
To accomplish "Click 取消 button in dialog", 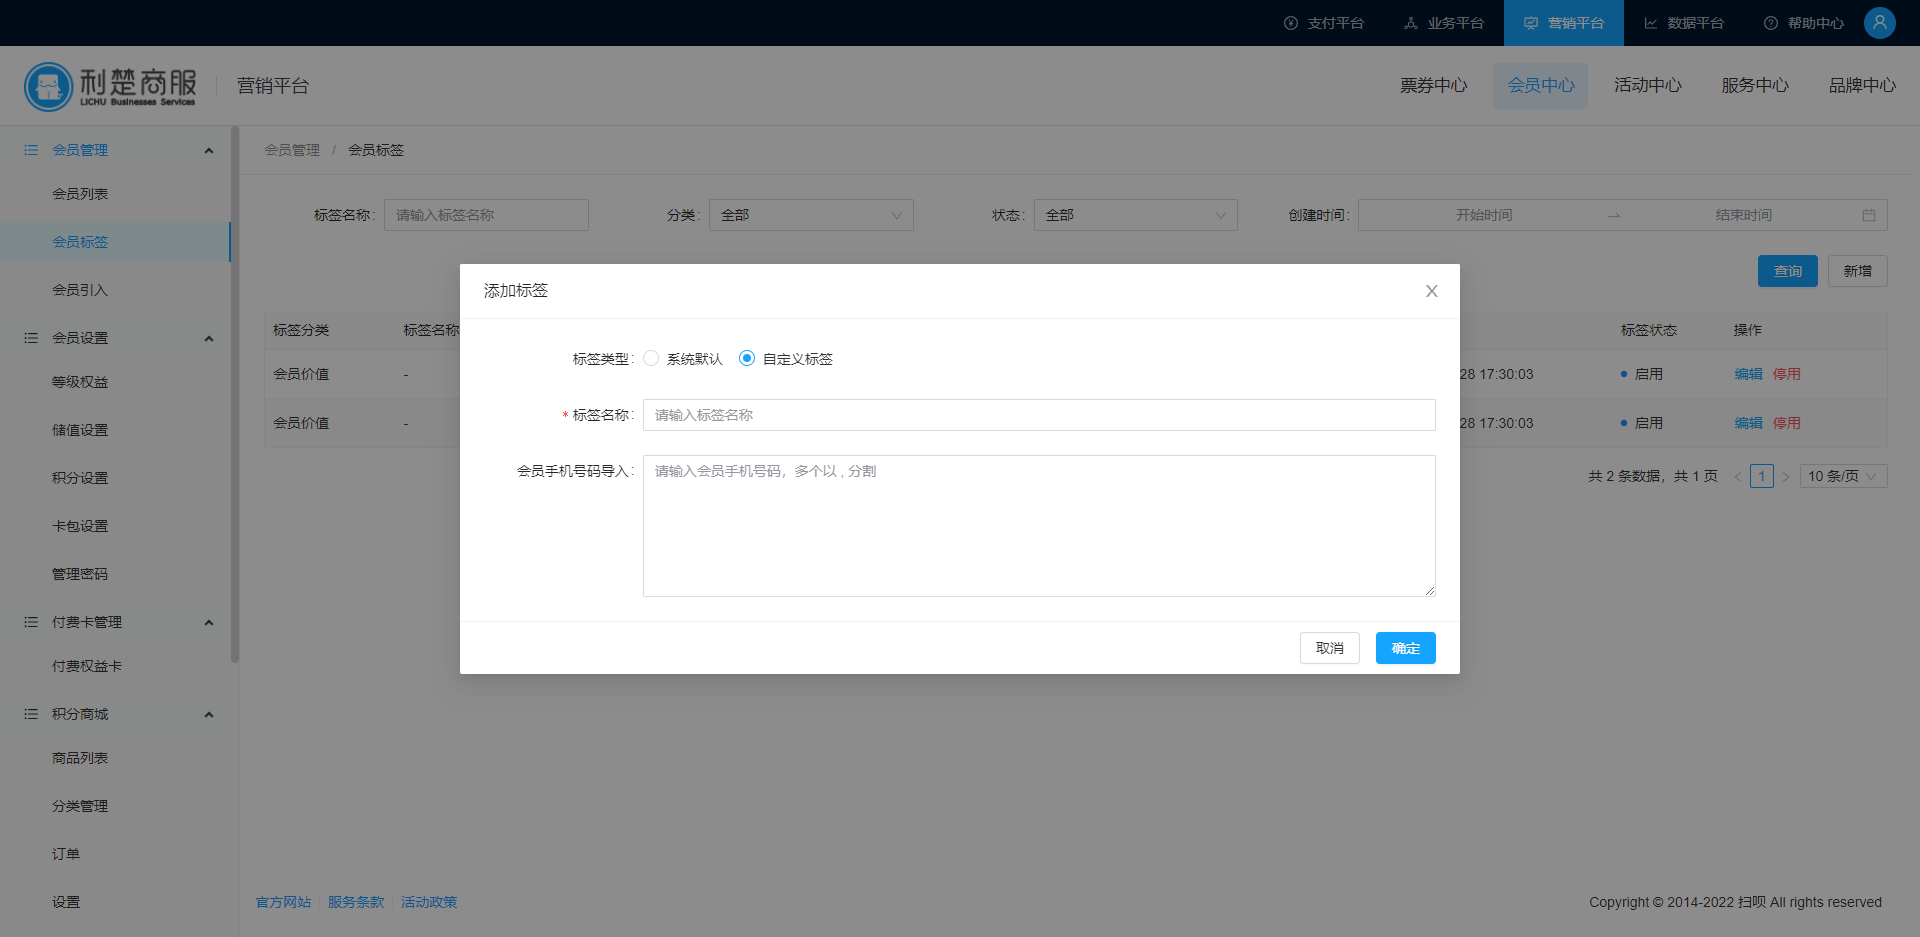I will 1330,648.
